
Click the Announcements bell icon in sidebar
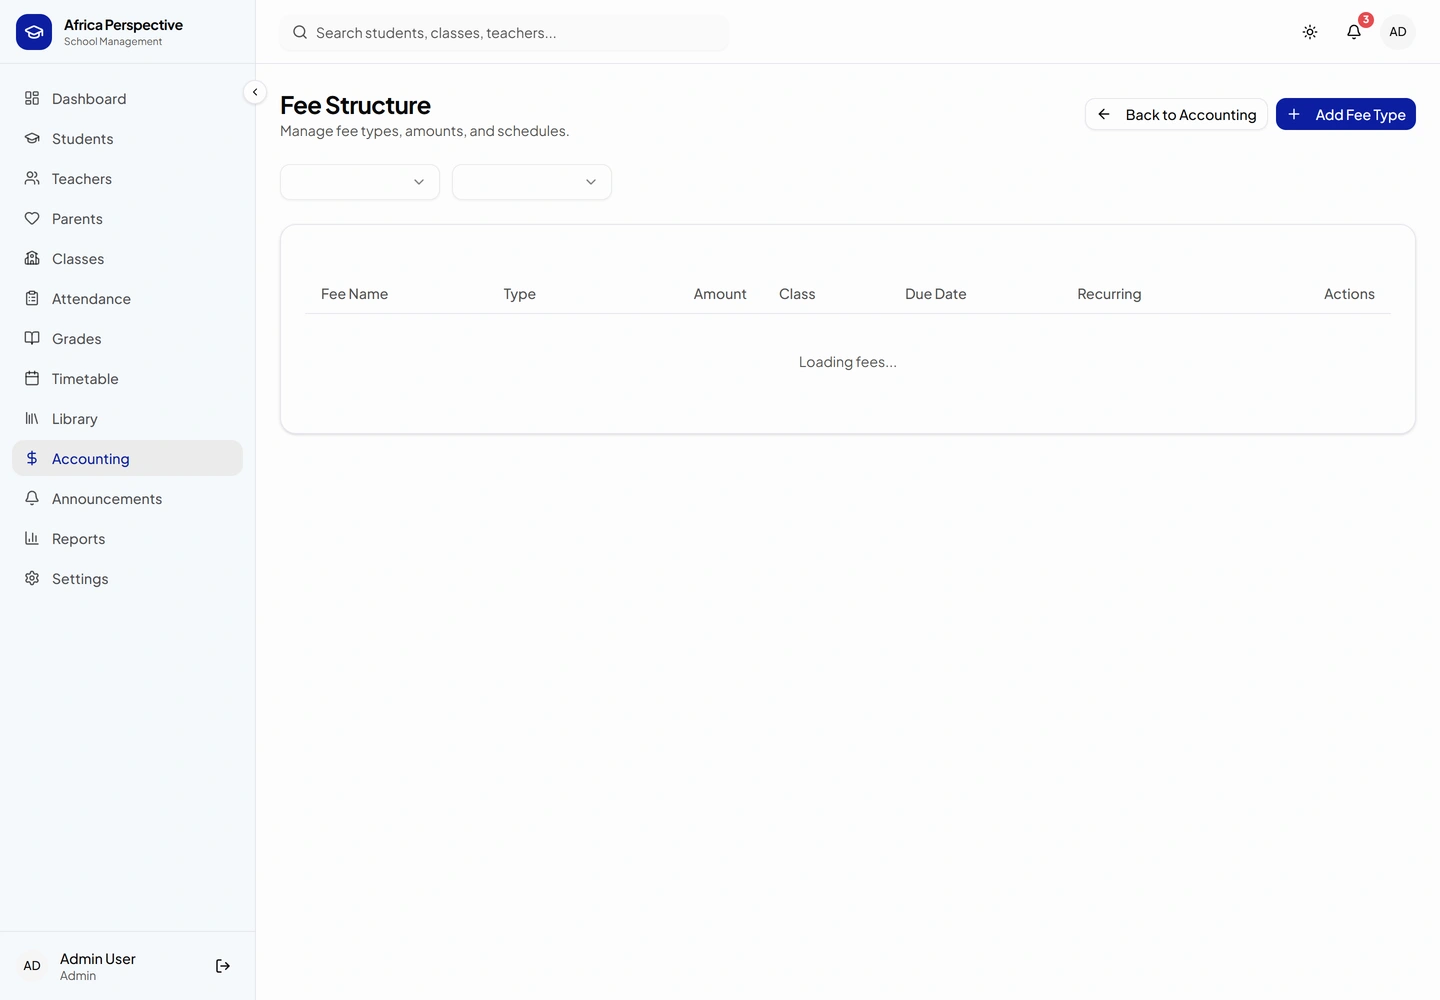coord(32,498)
